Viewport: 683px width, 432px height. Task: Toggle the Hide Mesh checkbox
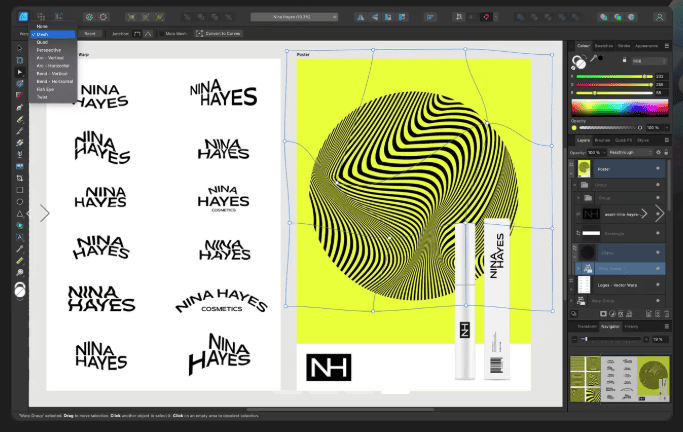162,34
